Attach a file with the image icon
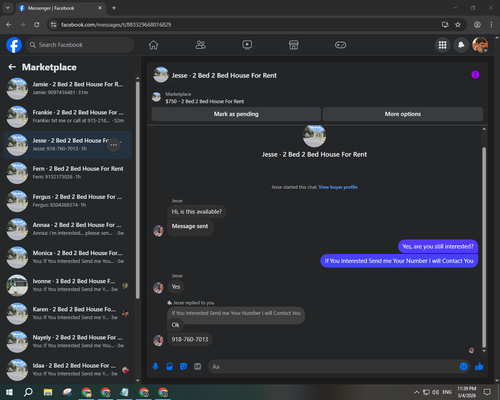 pyautogui.click(x=169, y=367)
